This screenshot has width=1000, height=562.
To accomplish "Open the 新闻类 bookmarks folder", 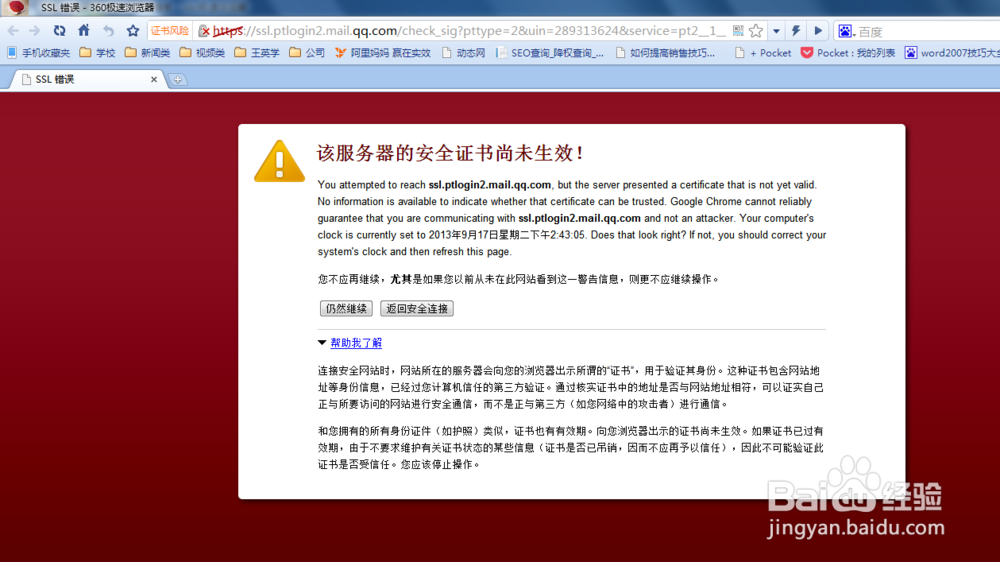I will point(147,53).
